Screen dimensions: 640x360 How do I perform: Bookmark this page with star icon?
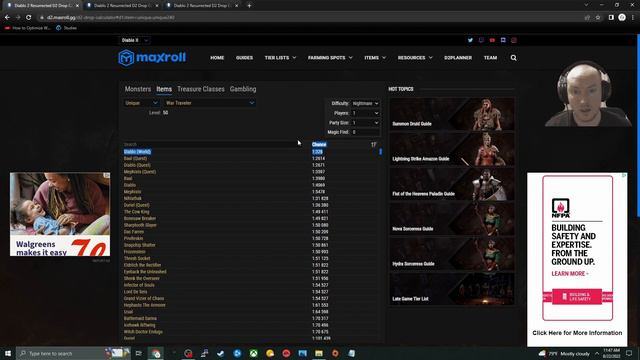(x=598, y=18)
